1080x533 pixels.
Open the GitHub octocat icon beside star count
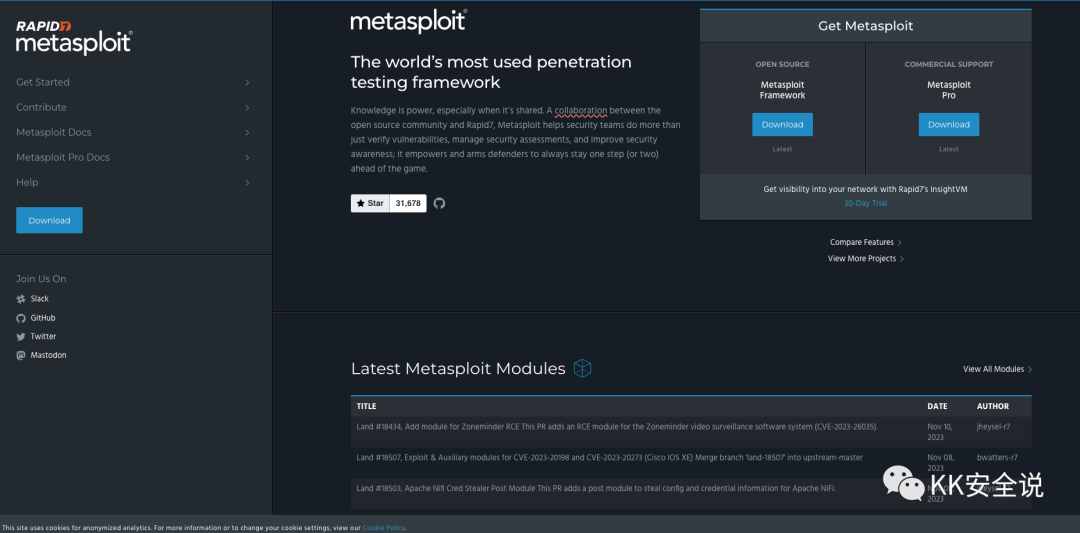pyautogui.click(x=439, y=203)
